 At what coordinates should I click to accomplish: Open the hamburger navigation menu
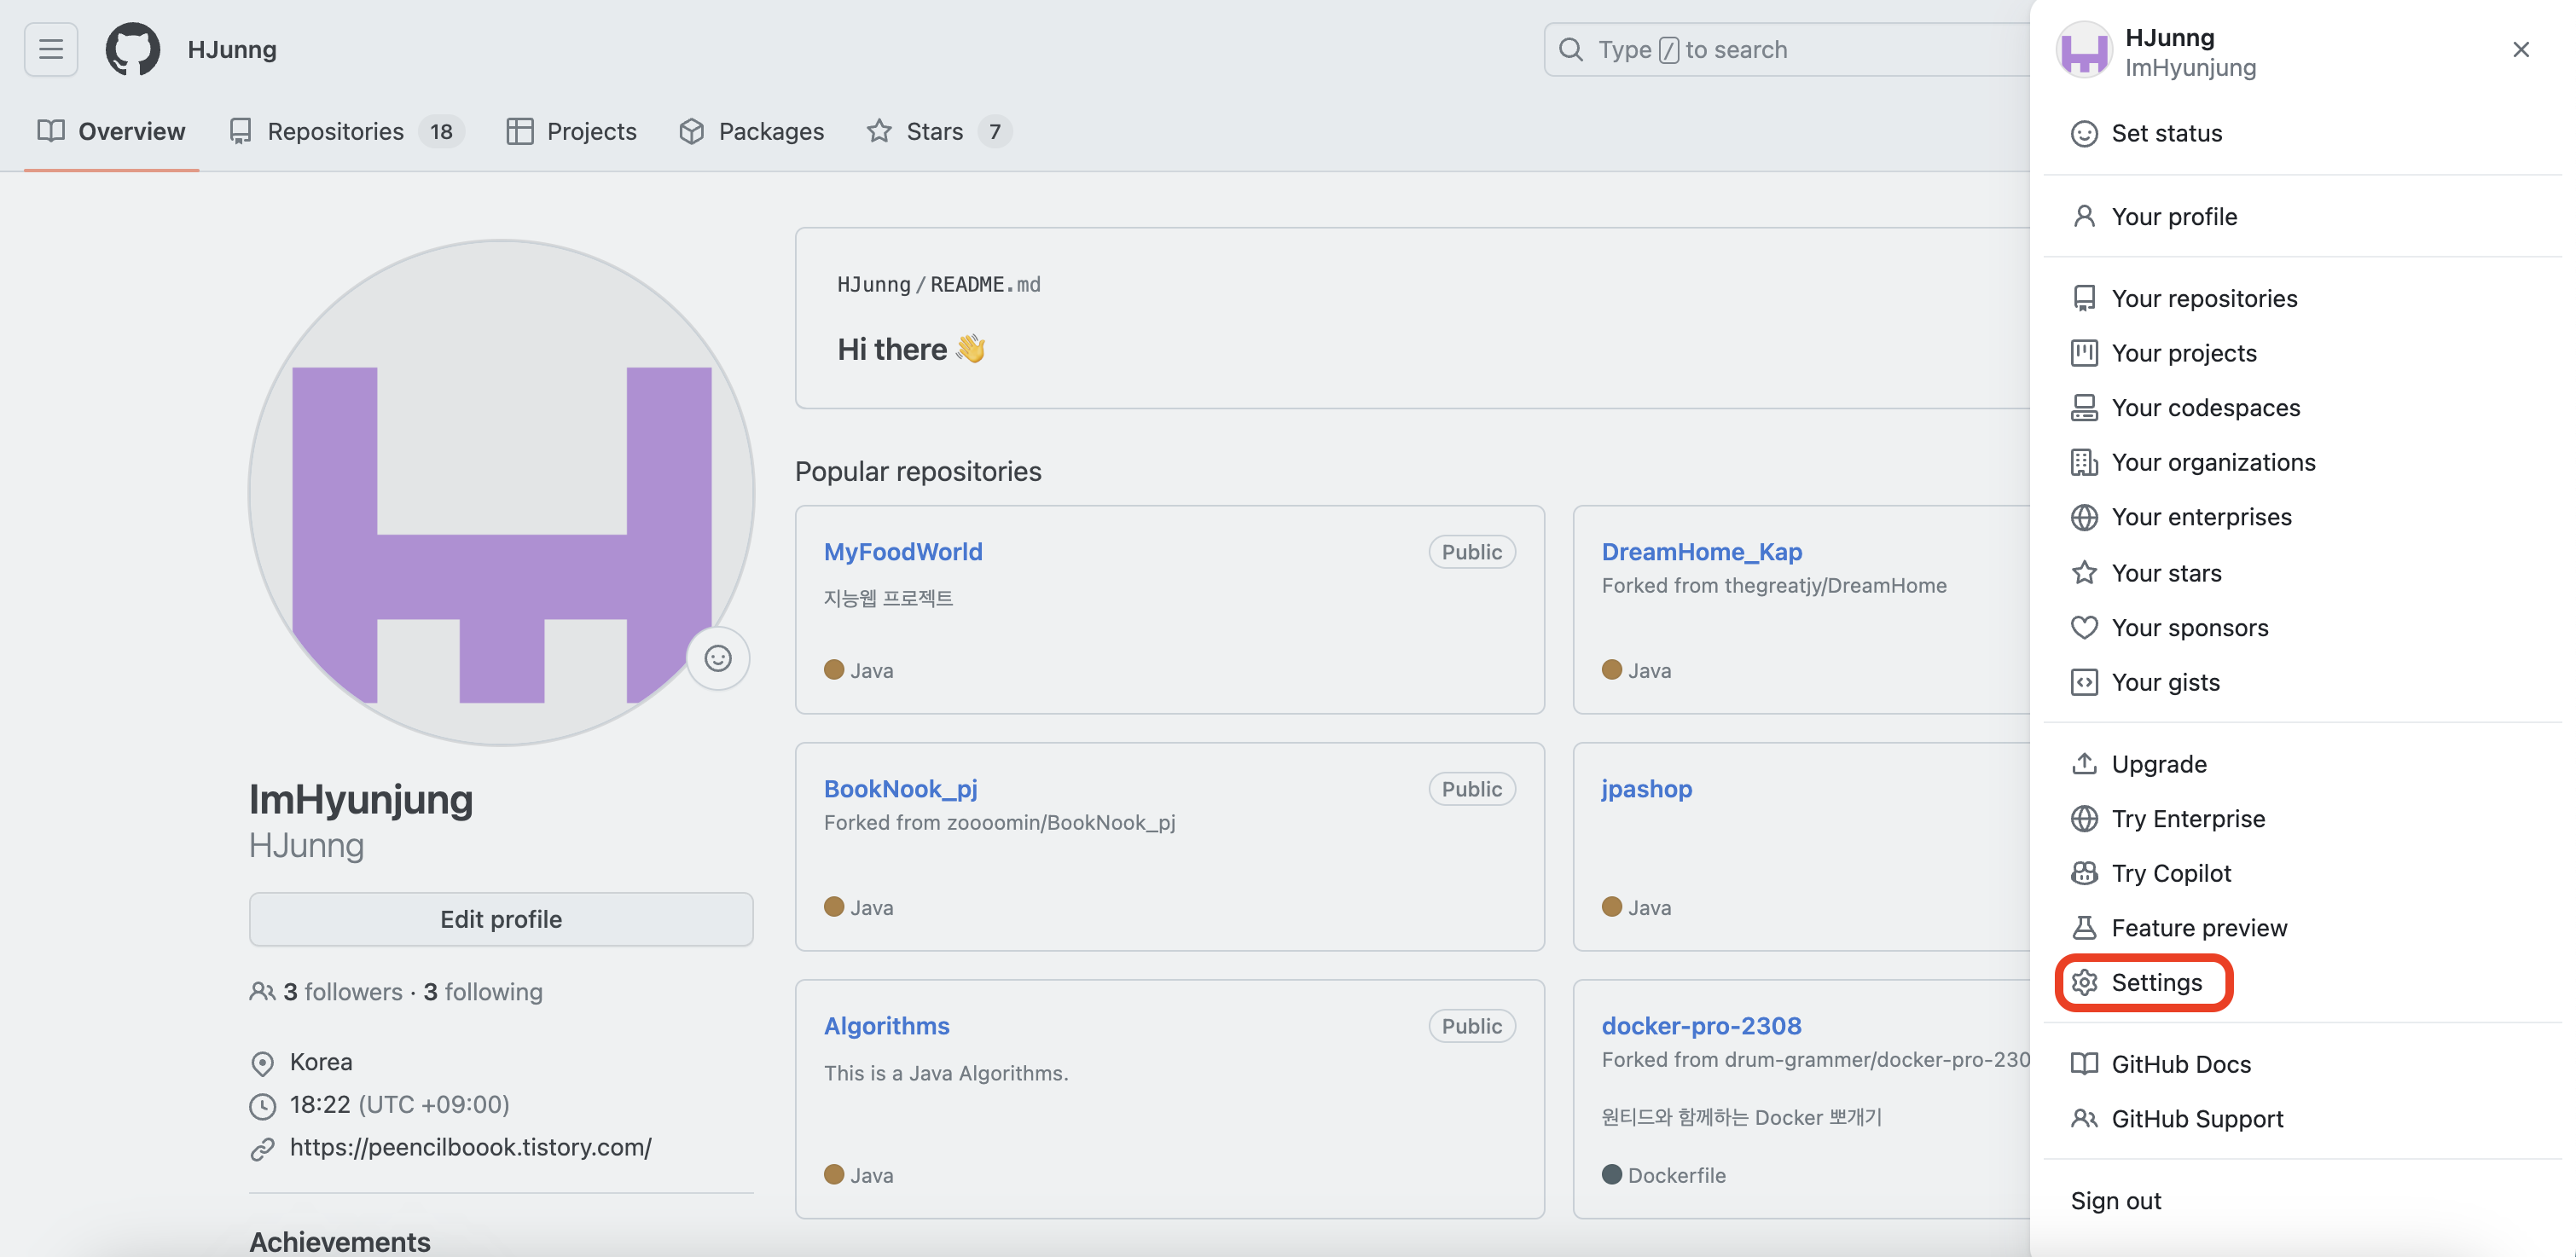(x=51, y=49)
